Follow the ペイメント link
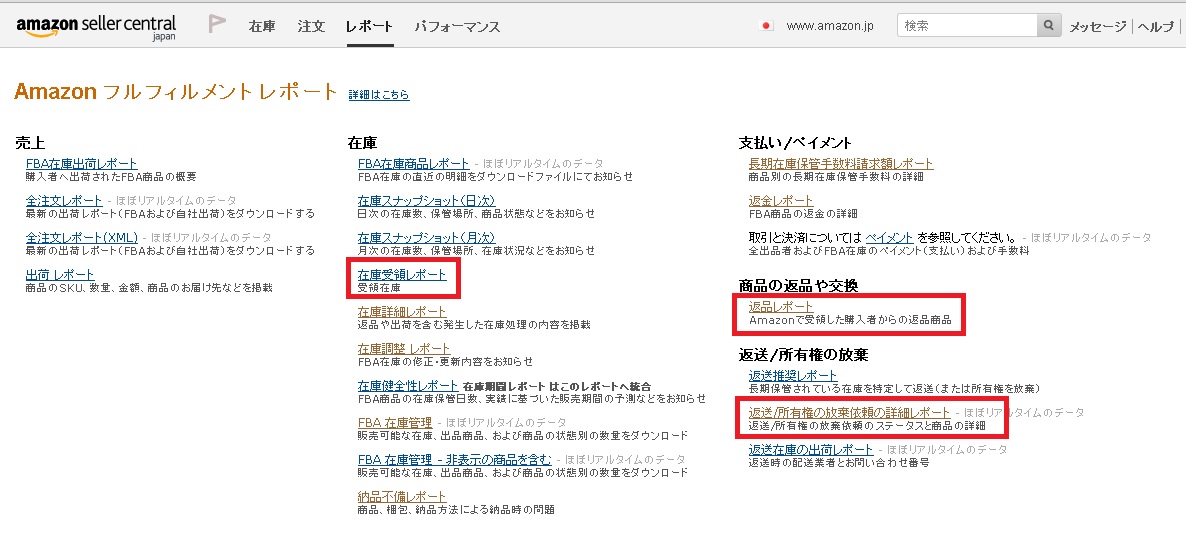Screen dimensions: 1186x543 (x=890, y=237)
